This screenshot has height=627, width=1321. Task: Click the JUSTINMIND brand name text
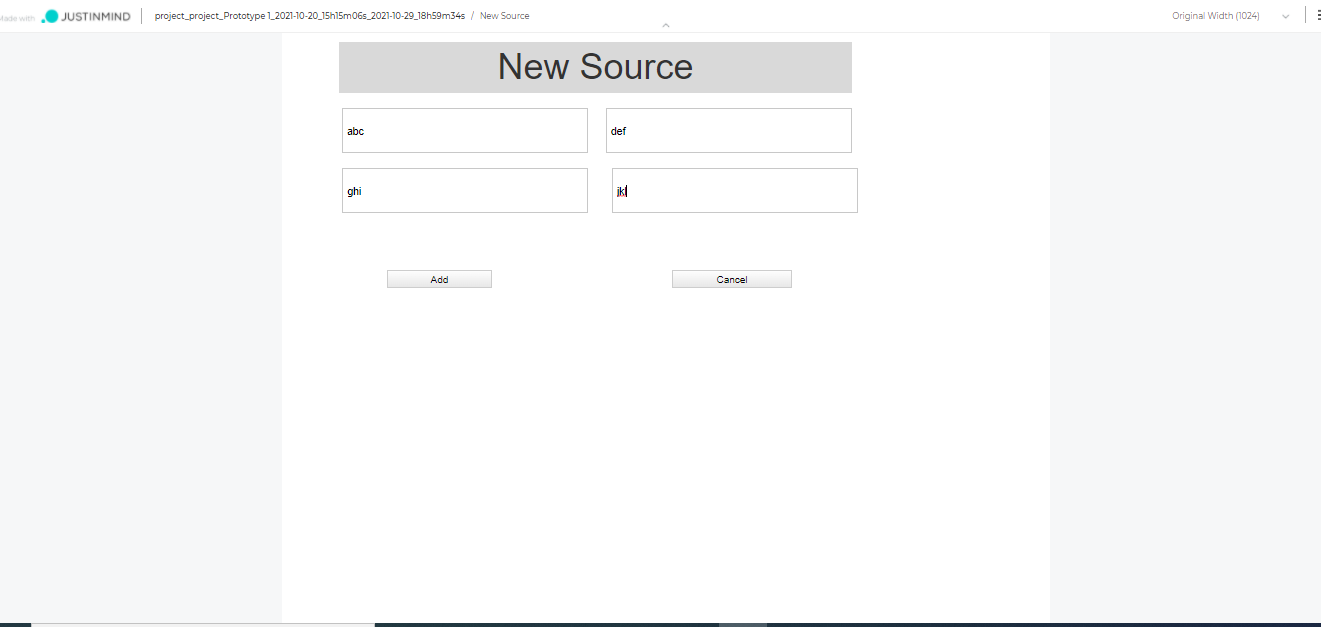[96, 16]
